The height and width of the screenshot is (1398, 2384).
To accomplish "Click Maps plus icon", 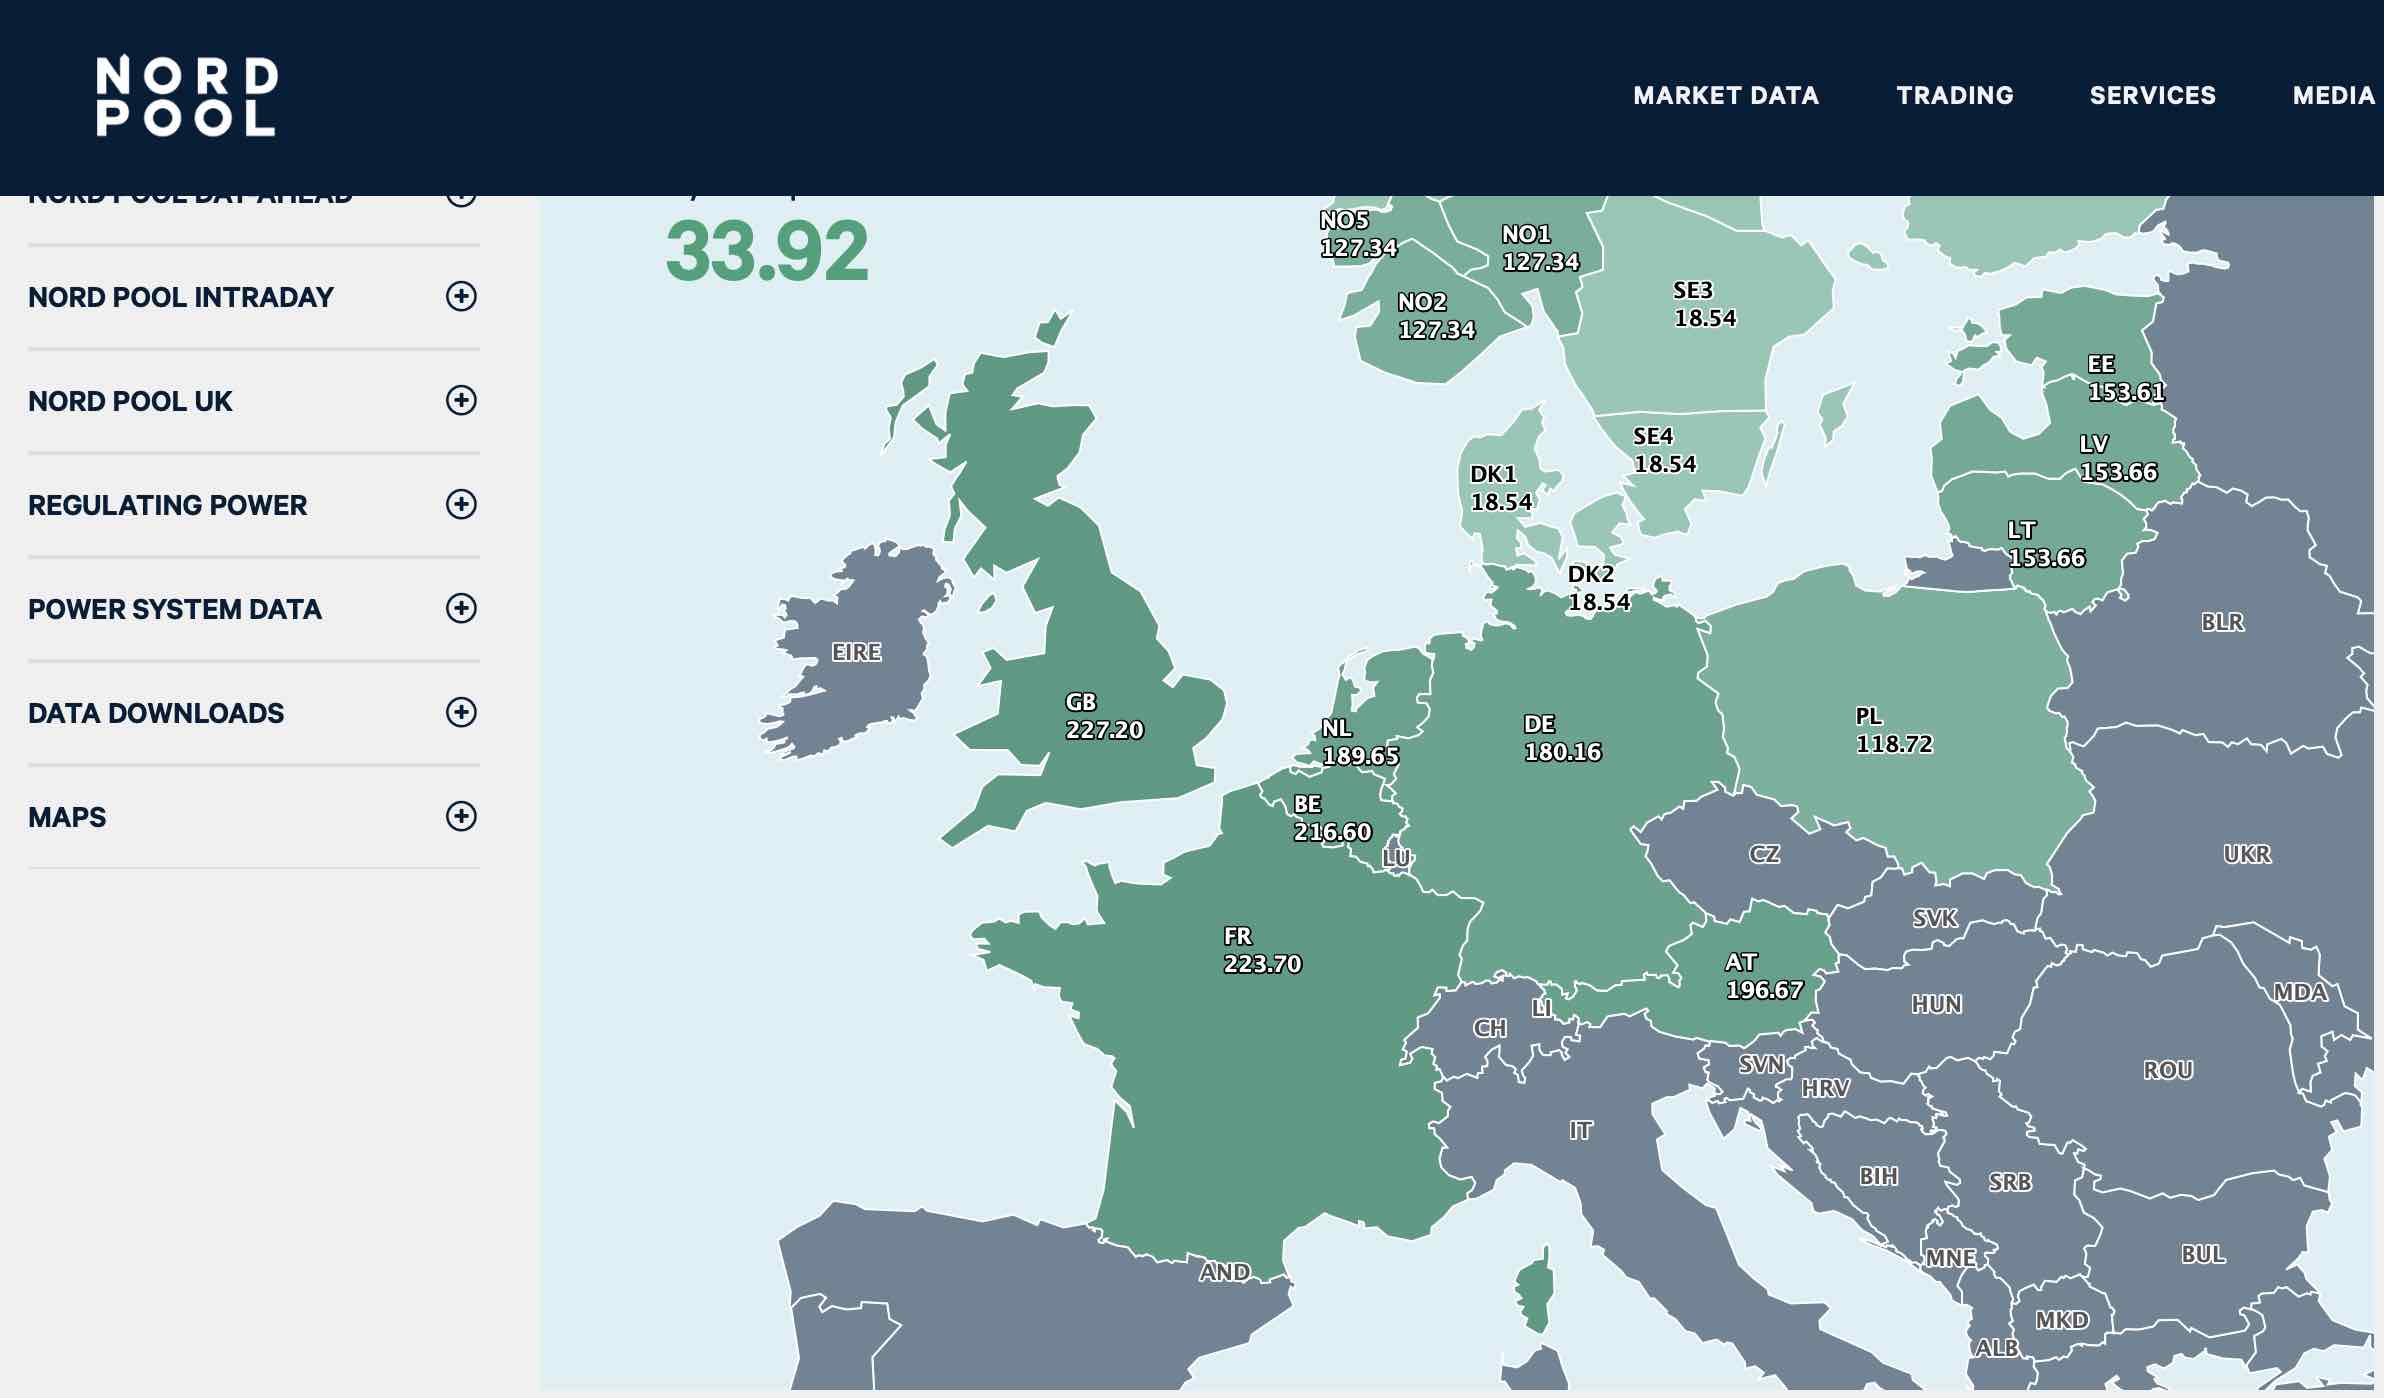I will [x=461, y=817].
